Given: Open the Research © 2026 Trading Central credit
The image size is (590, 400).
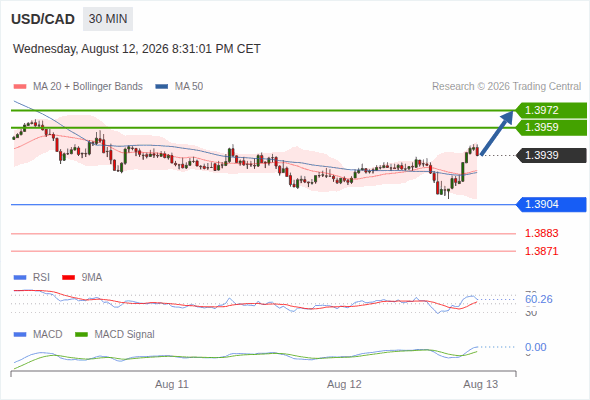Looking at the screenshot, I should 506,87.
